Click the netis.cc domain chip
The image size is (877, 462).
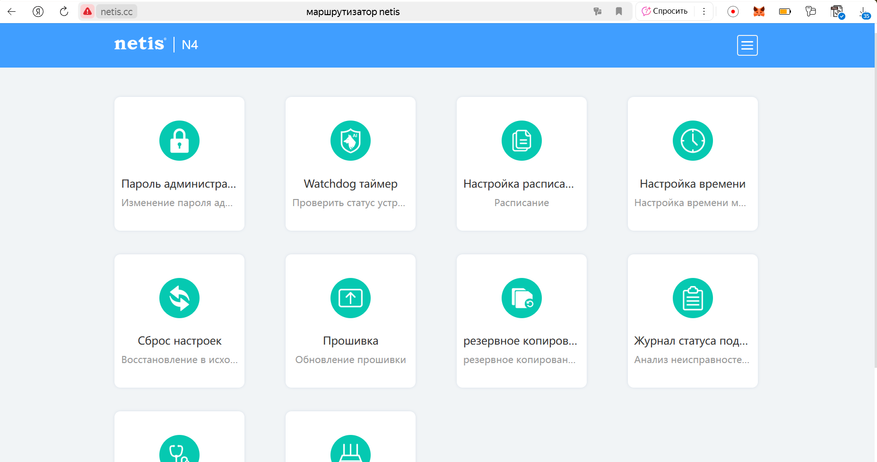pyautogui.click(x=116, y=11)
